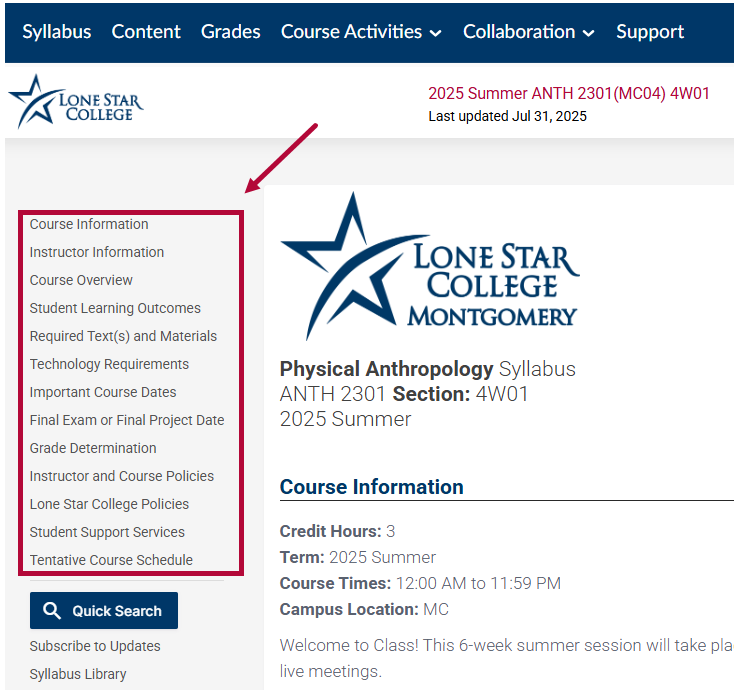Jump to Grade Determination section
The height and width of the screenshot is (695, 739).
[93, 448]
